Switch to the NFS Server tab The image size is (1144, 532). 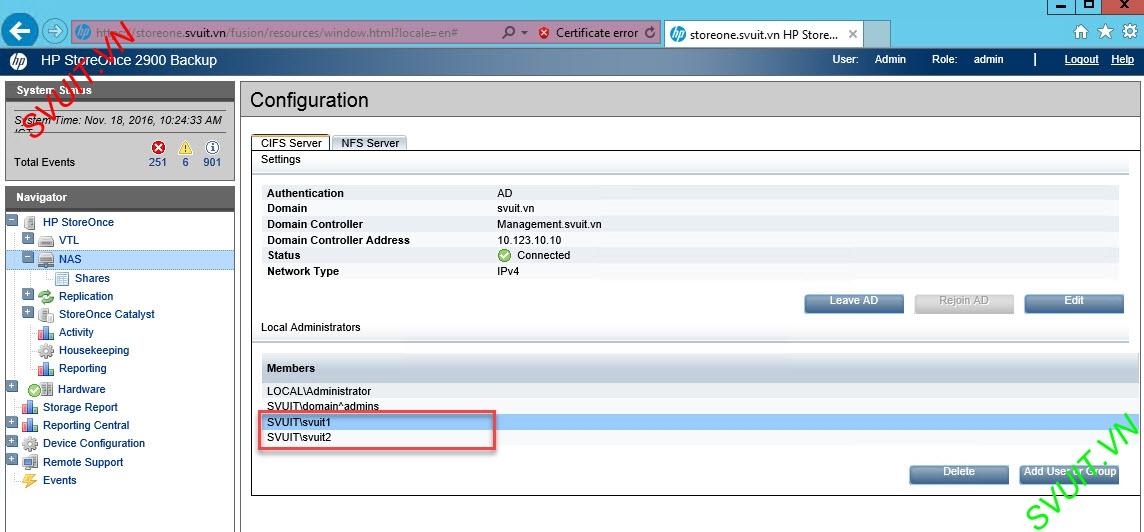click(x=370, y=143)
